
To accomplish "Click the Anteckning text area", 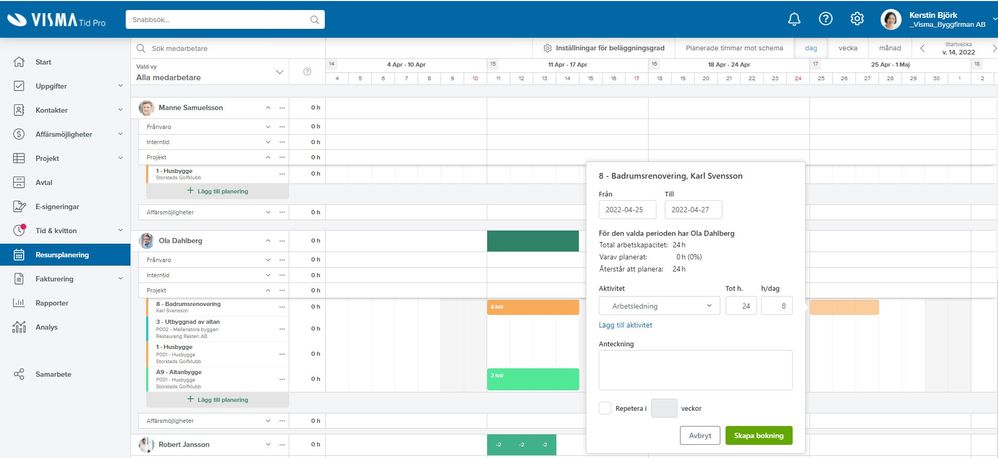I will coord(696,370).
